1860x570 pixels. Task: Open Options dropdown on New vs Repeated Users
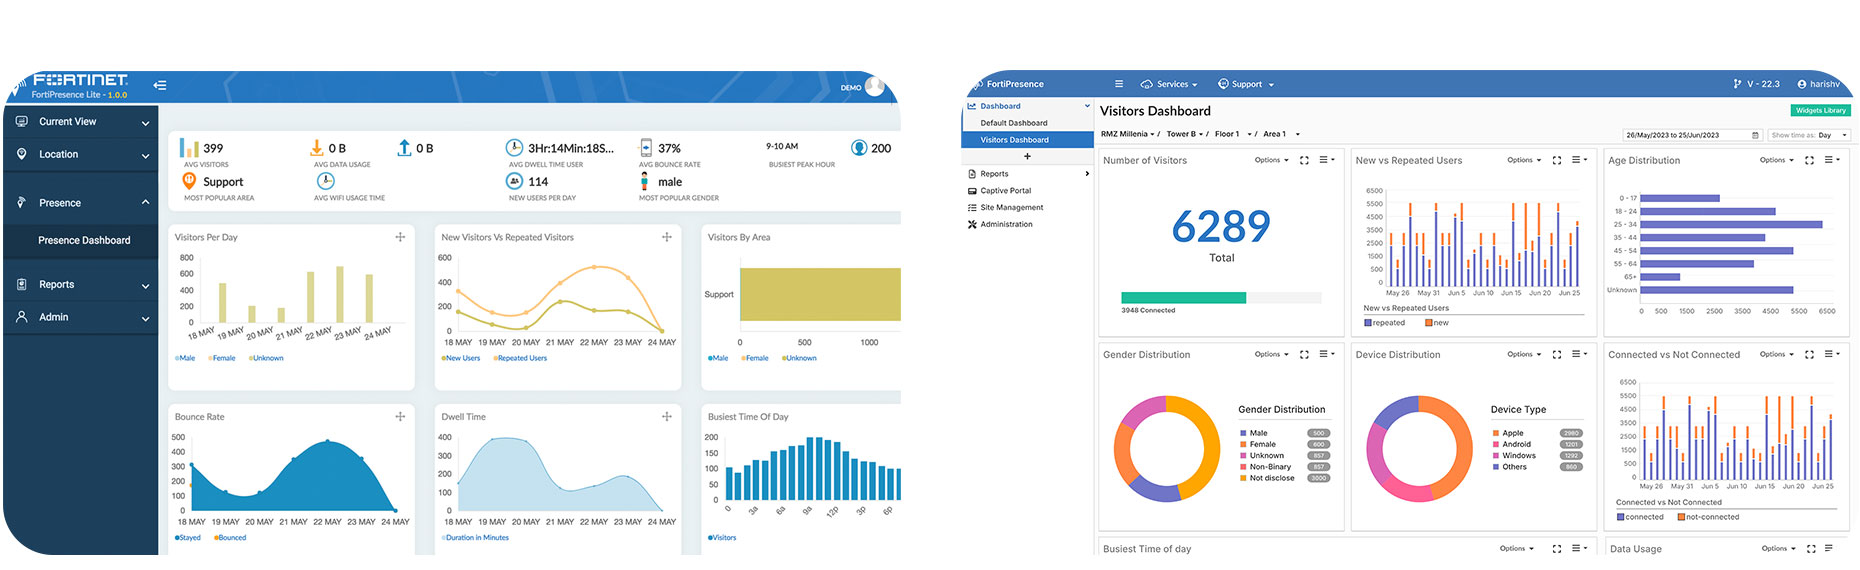click(1523, 160)
